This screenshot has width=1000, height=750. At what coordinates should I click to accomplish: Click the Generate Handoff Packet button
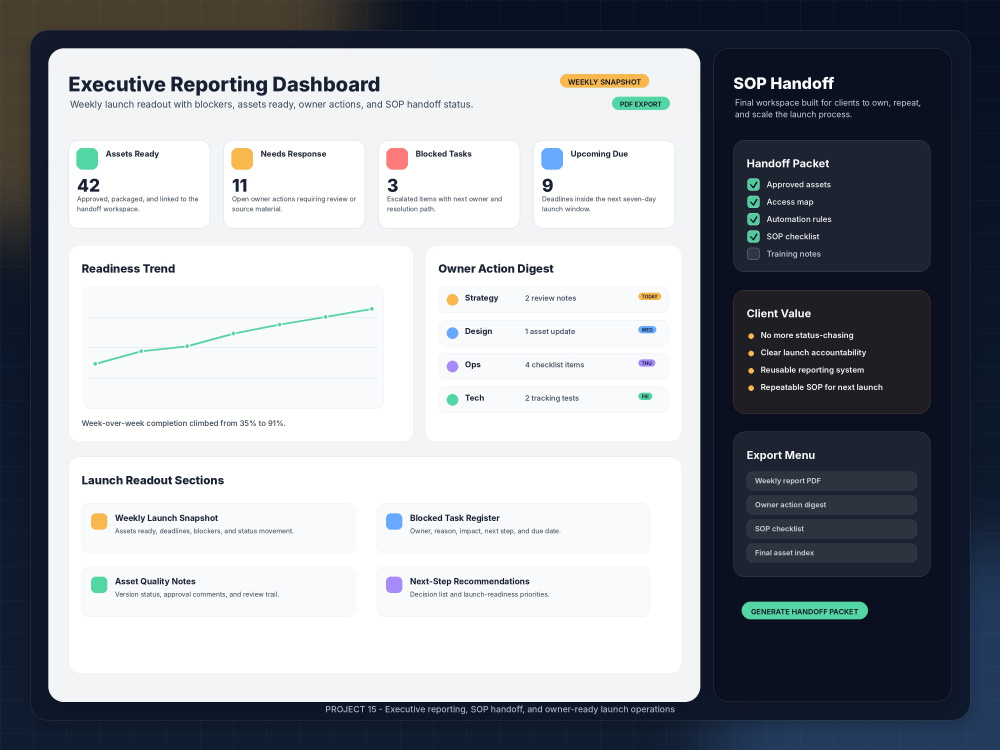click(x=804, y=611)
